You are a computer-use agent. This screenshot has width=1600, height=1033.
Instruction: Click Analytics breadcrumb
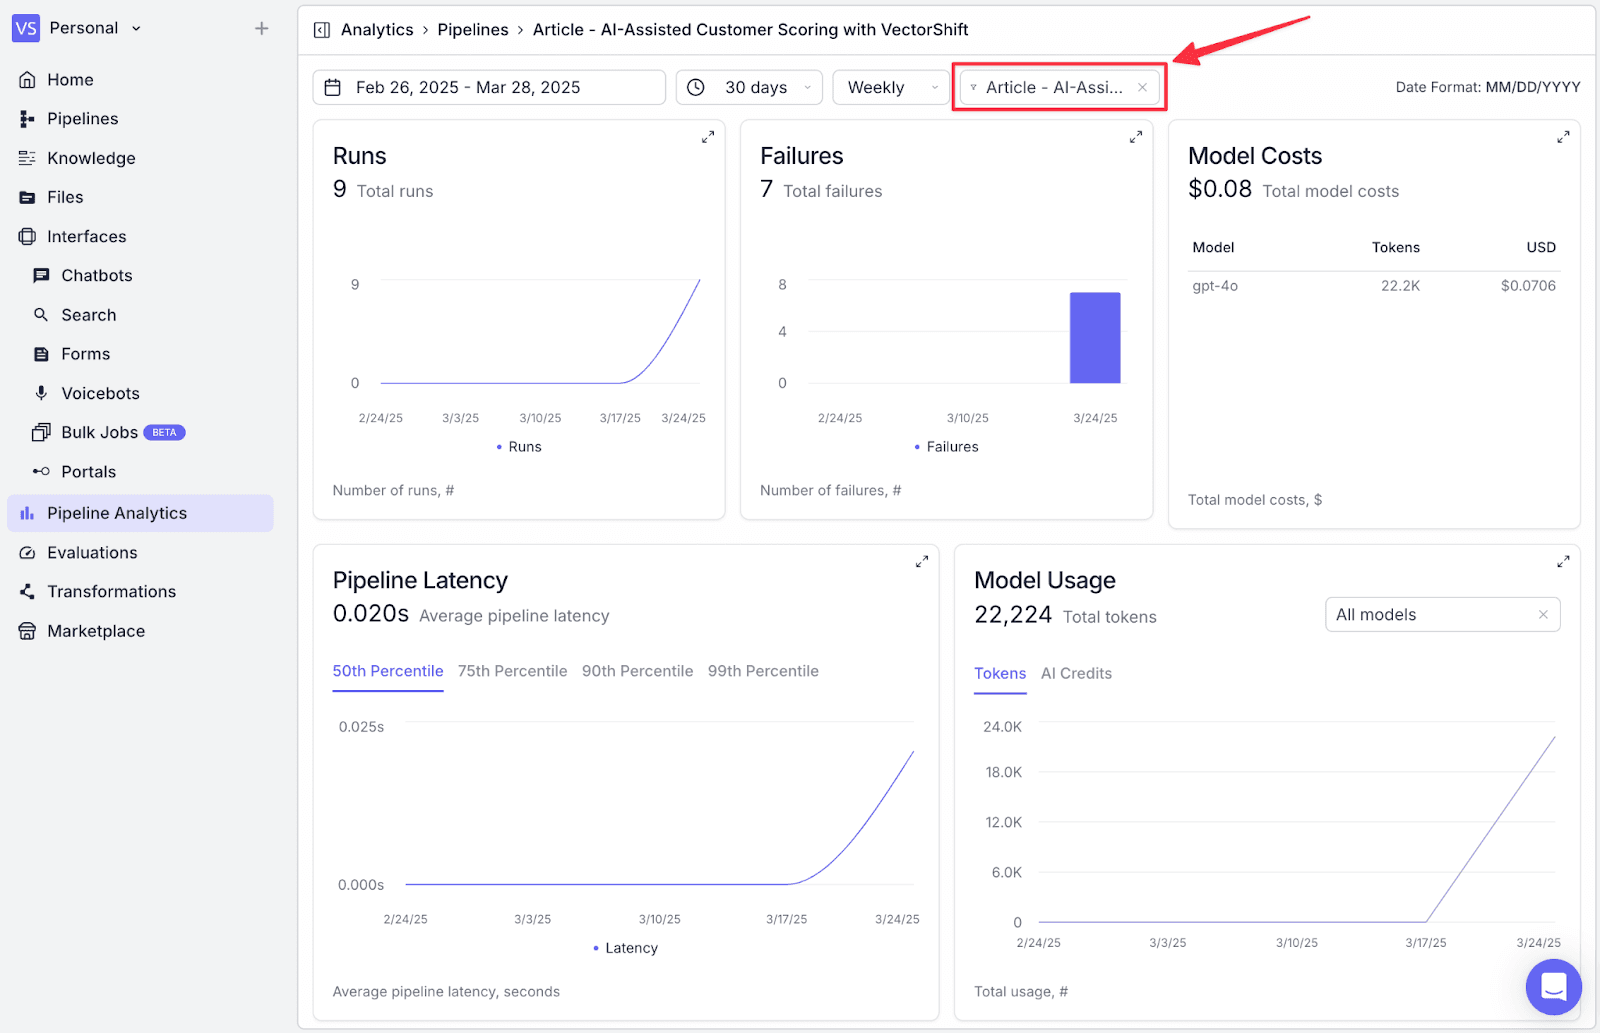377,30
